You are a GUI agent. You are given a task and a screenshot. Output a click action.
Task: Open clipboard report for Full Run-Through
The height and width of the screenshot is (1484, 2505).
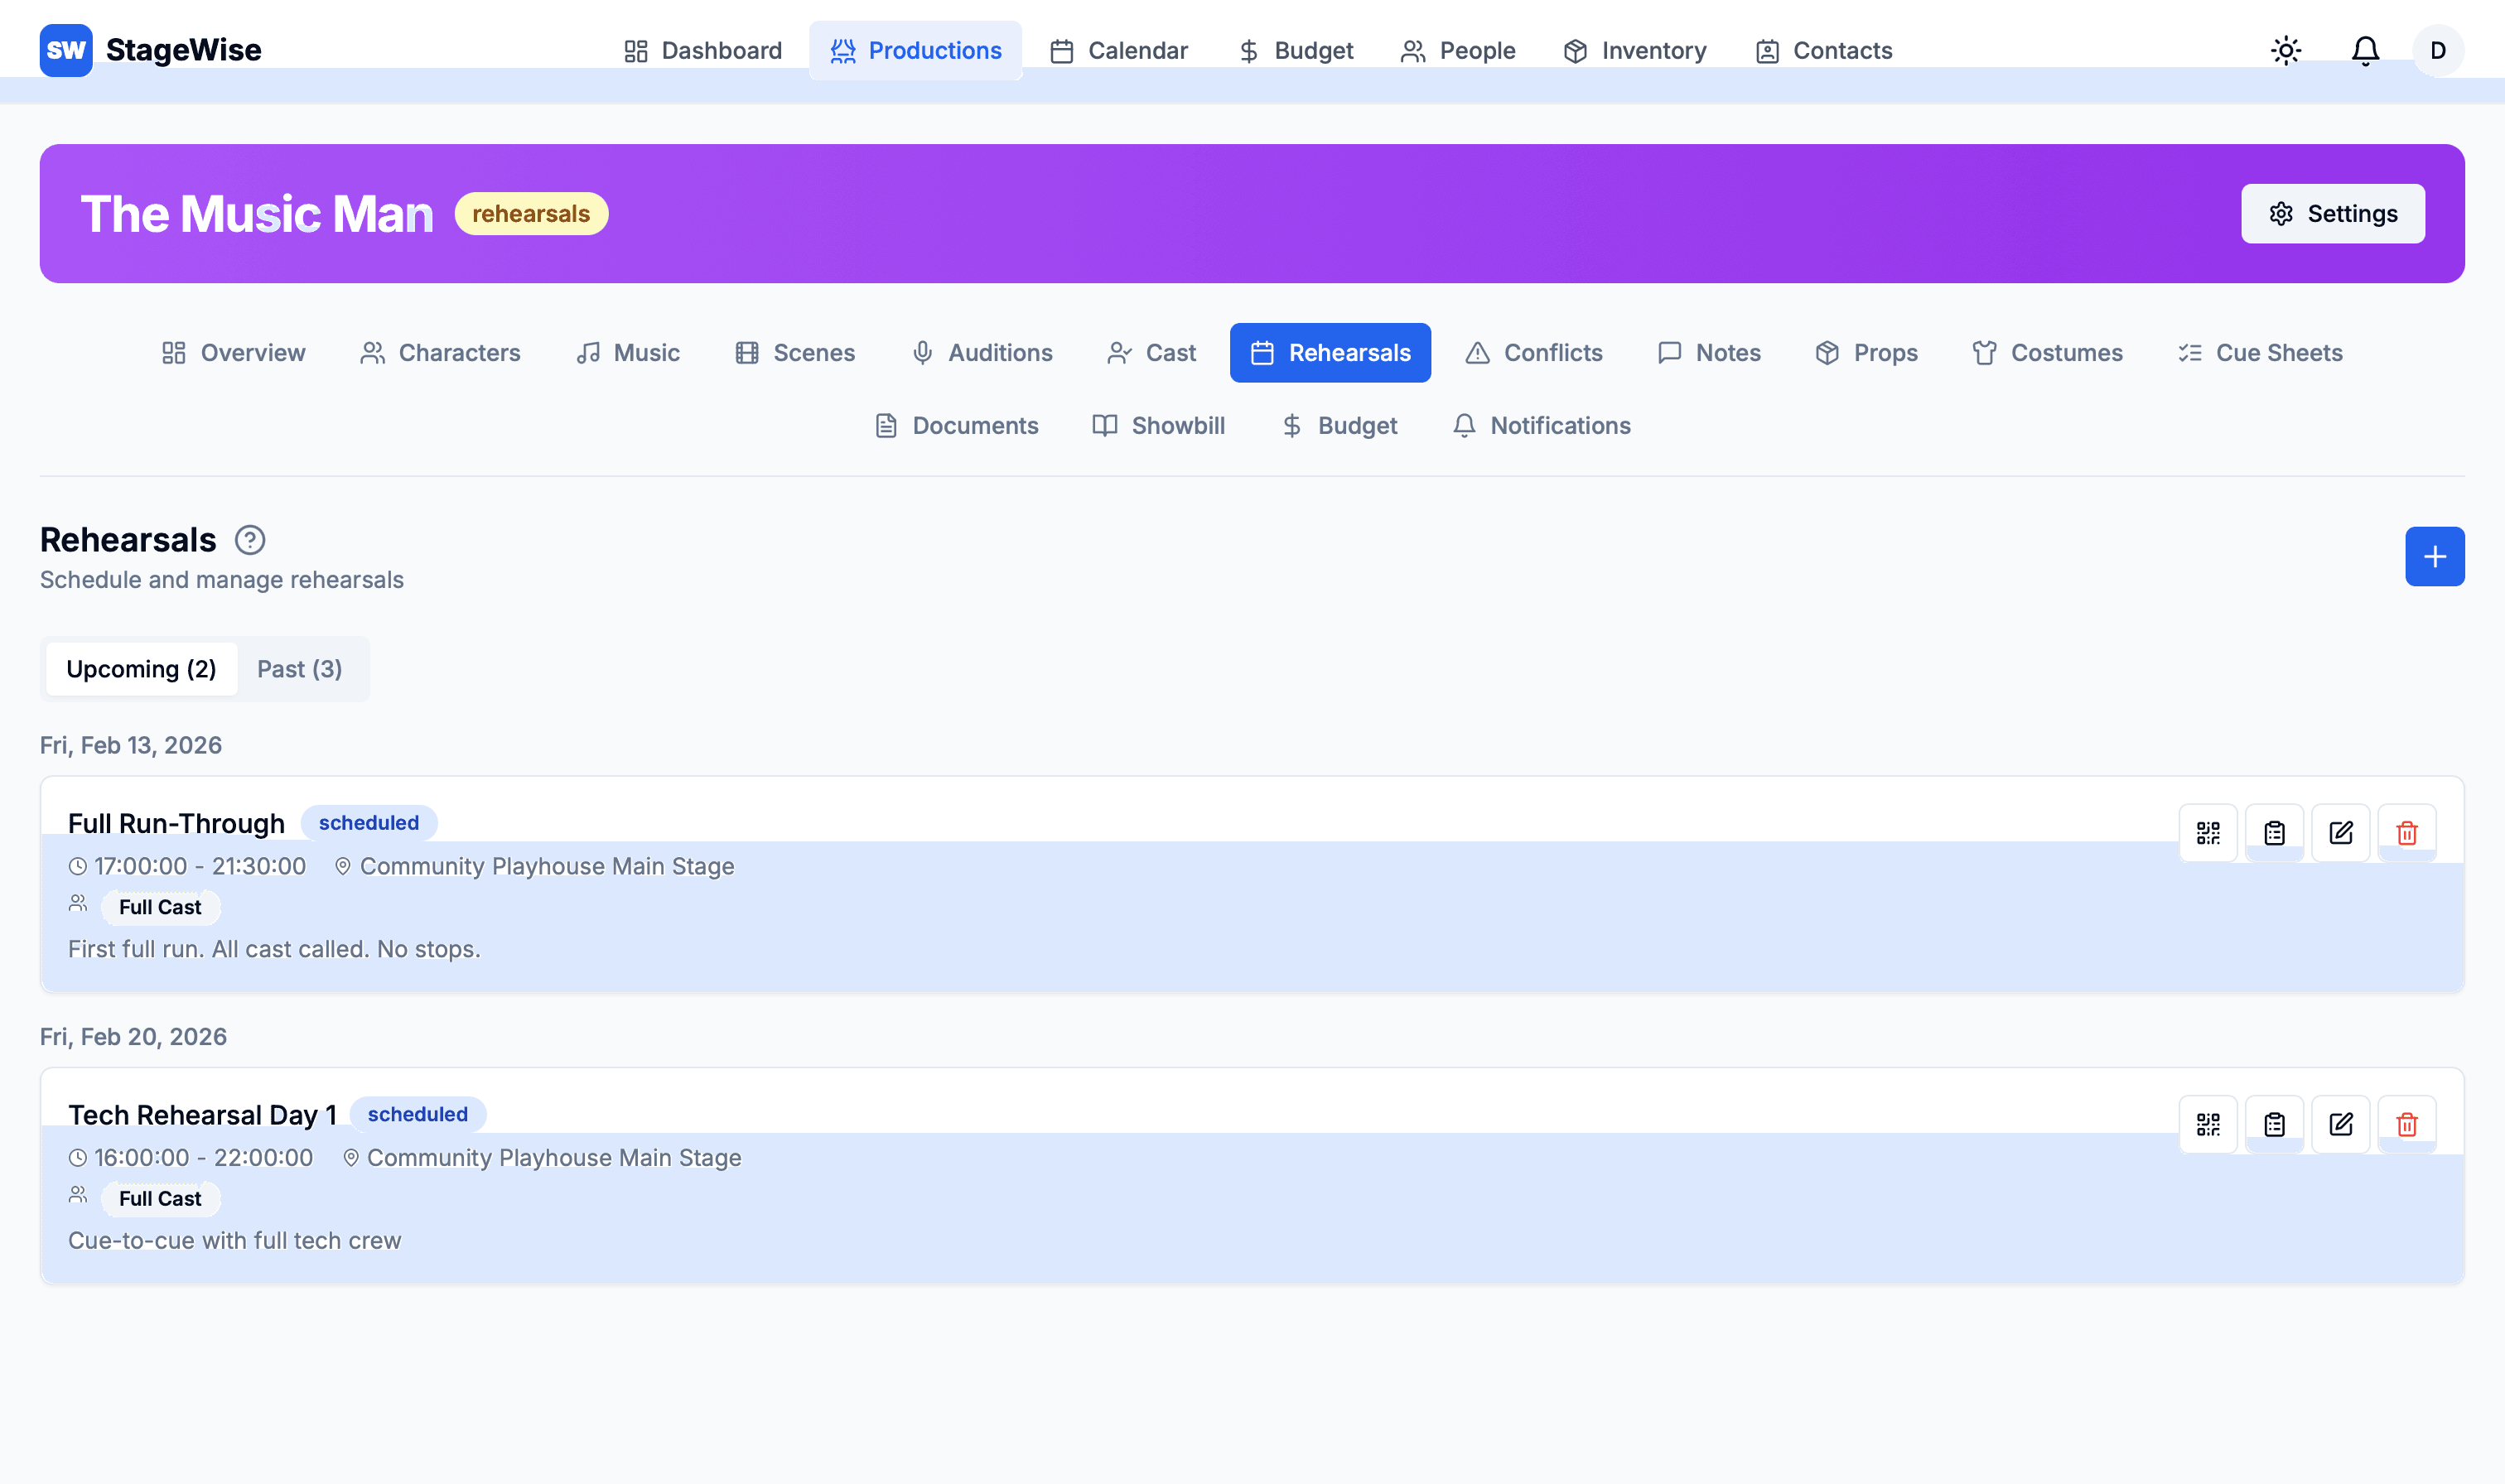(2273, 832)
